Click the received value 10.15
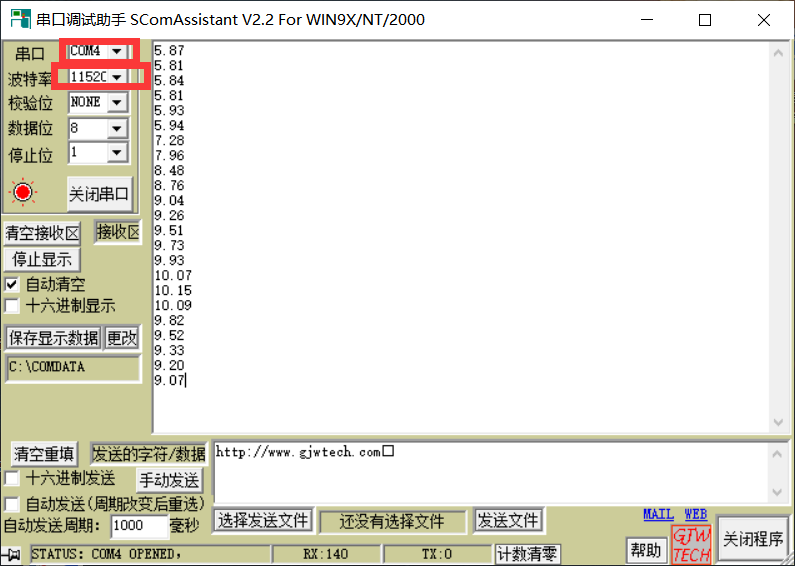This screenshot has height=566, width=795. point(173,291)
